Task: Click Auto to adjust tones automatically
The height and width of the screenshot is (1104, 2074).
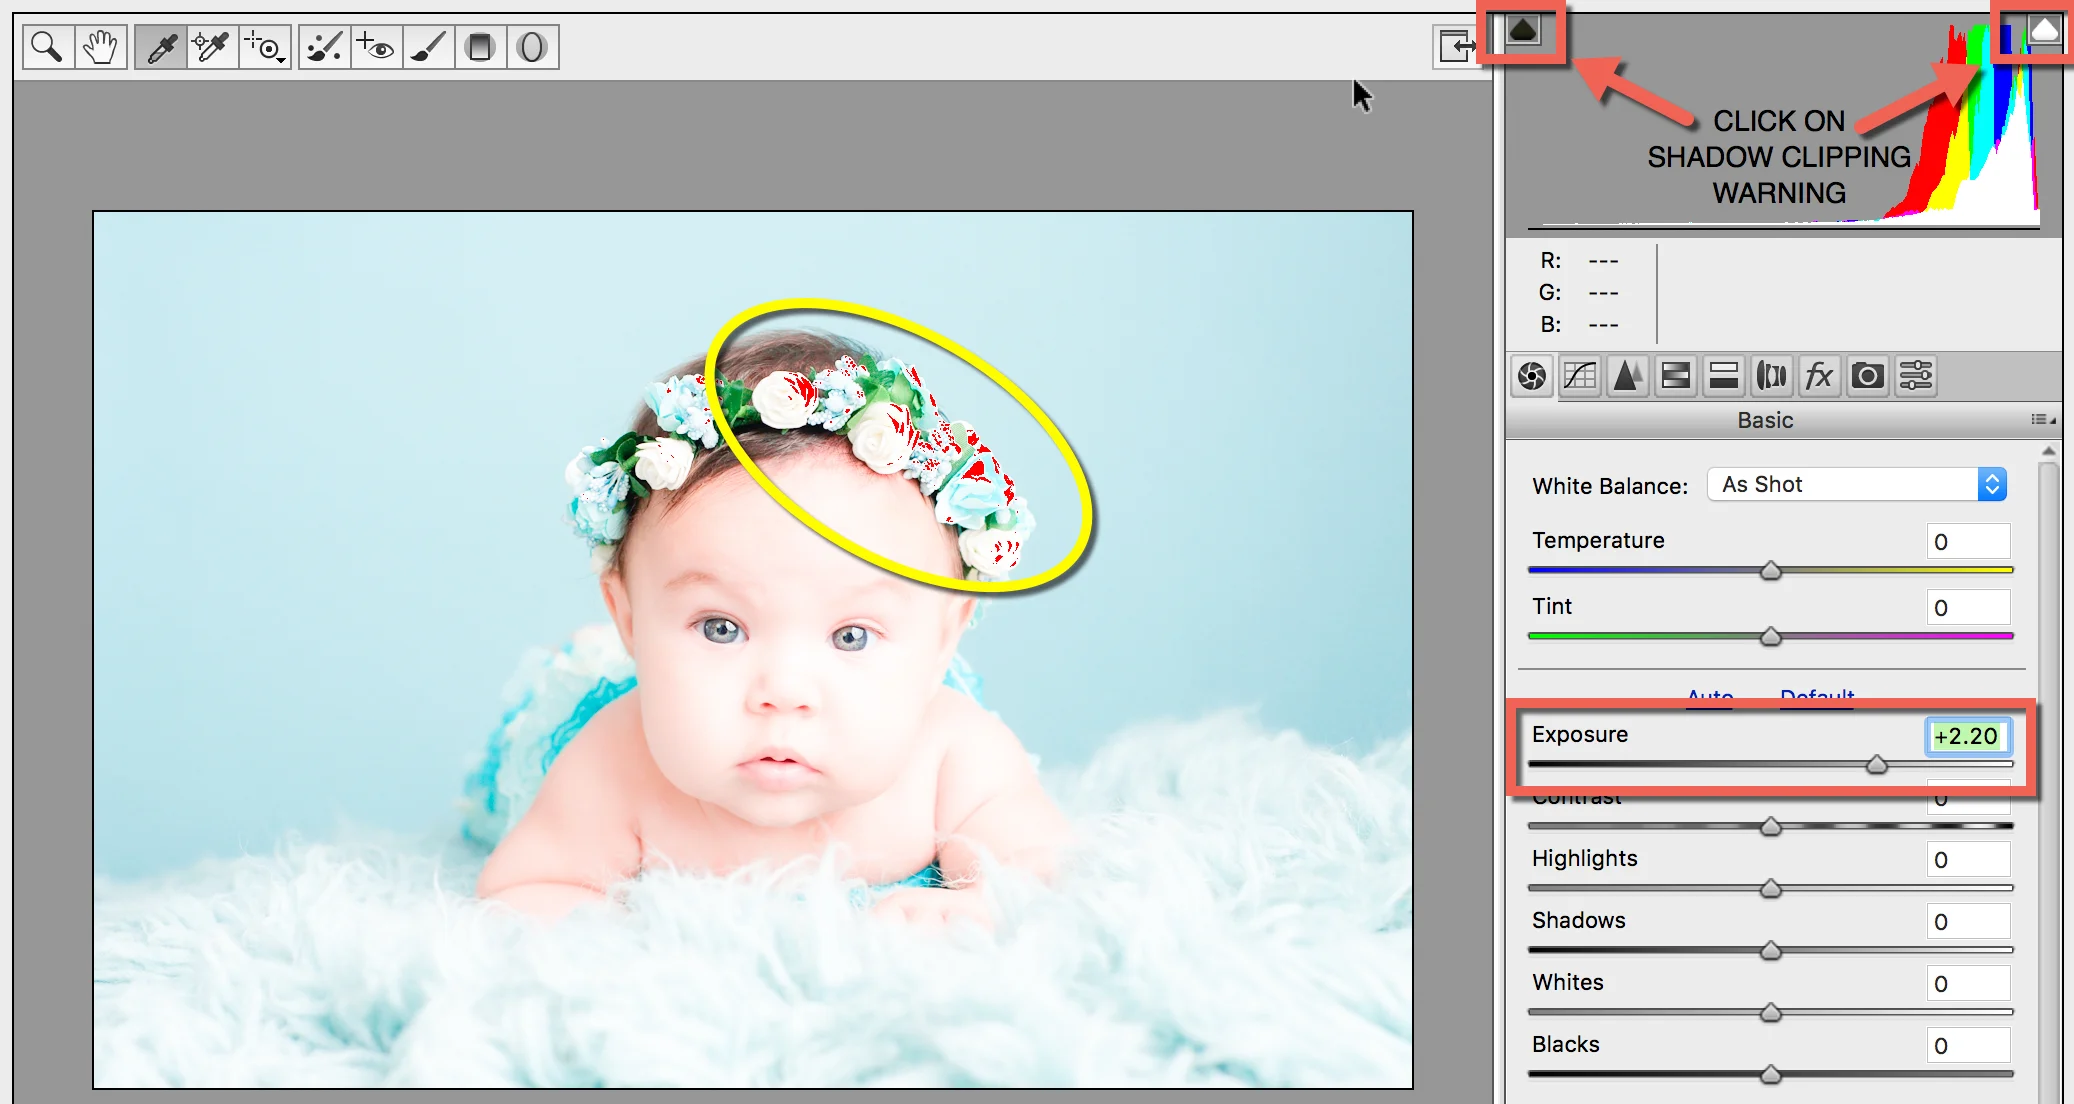Action: click(x=1709, y=698)
